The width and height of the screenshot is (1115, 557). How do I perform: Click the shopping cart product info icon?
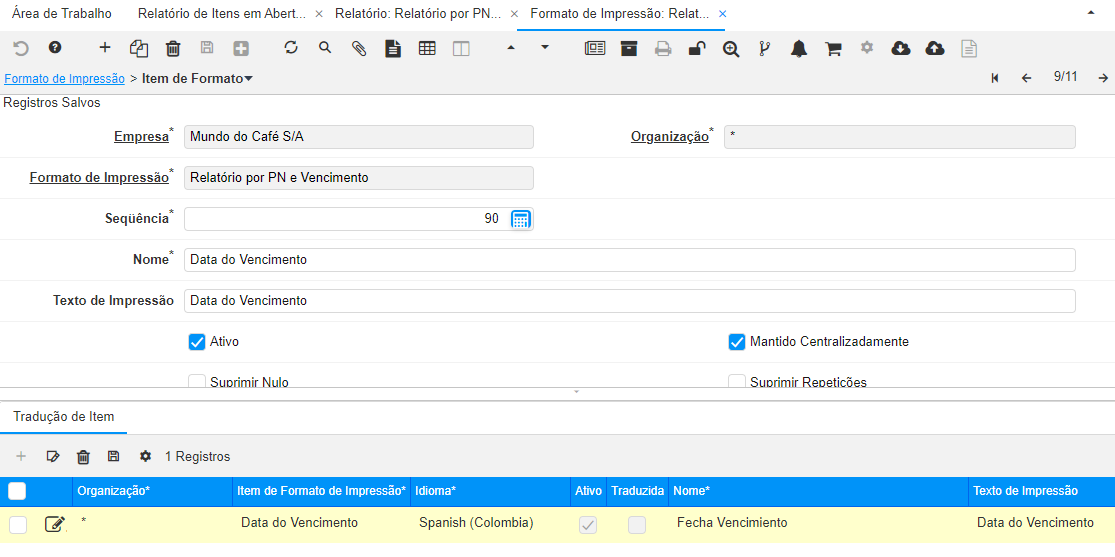tap(833, 48)
